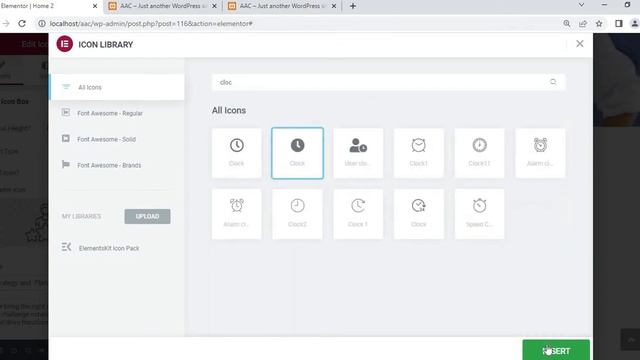
Task: Pick the Clock1 alarm-style icon
Action: (418, 153)
